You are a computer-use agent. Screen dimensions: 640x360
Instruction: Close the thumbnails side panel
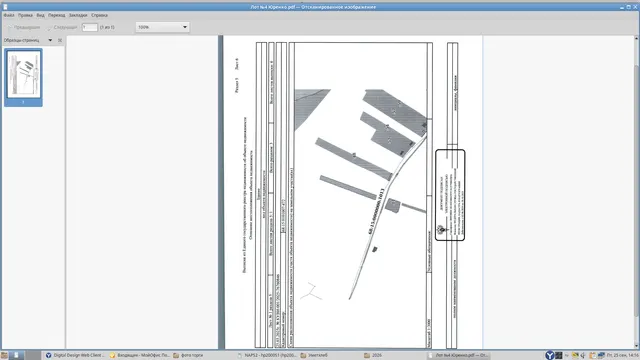coord(60,40)
